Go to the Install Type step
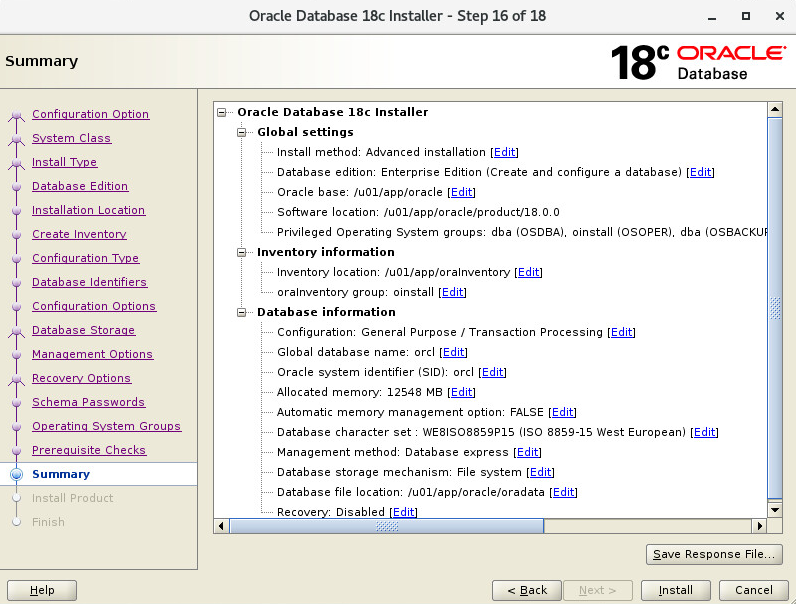Screen dimensions: 796x604 coord(64,162)
